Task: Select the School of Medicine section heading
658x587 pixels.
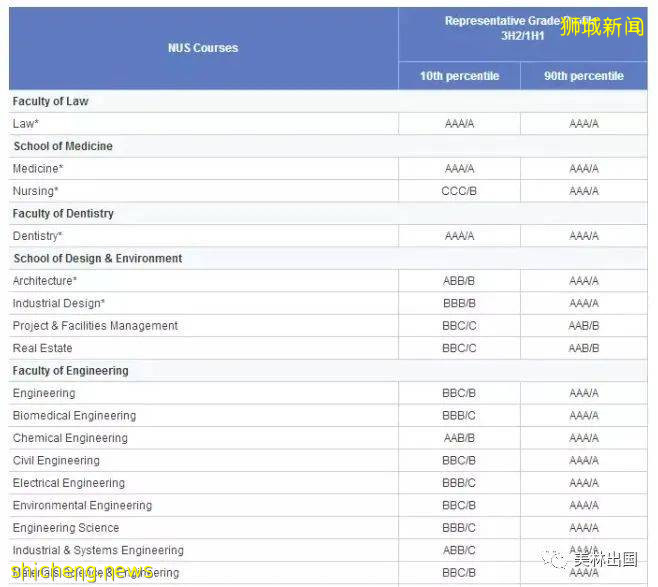Action: pos(63,146)
